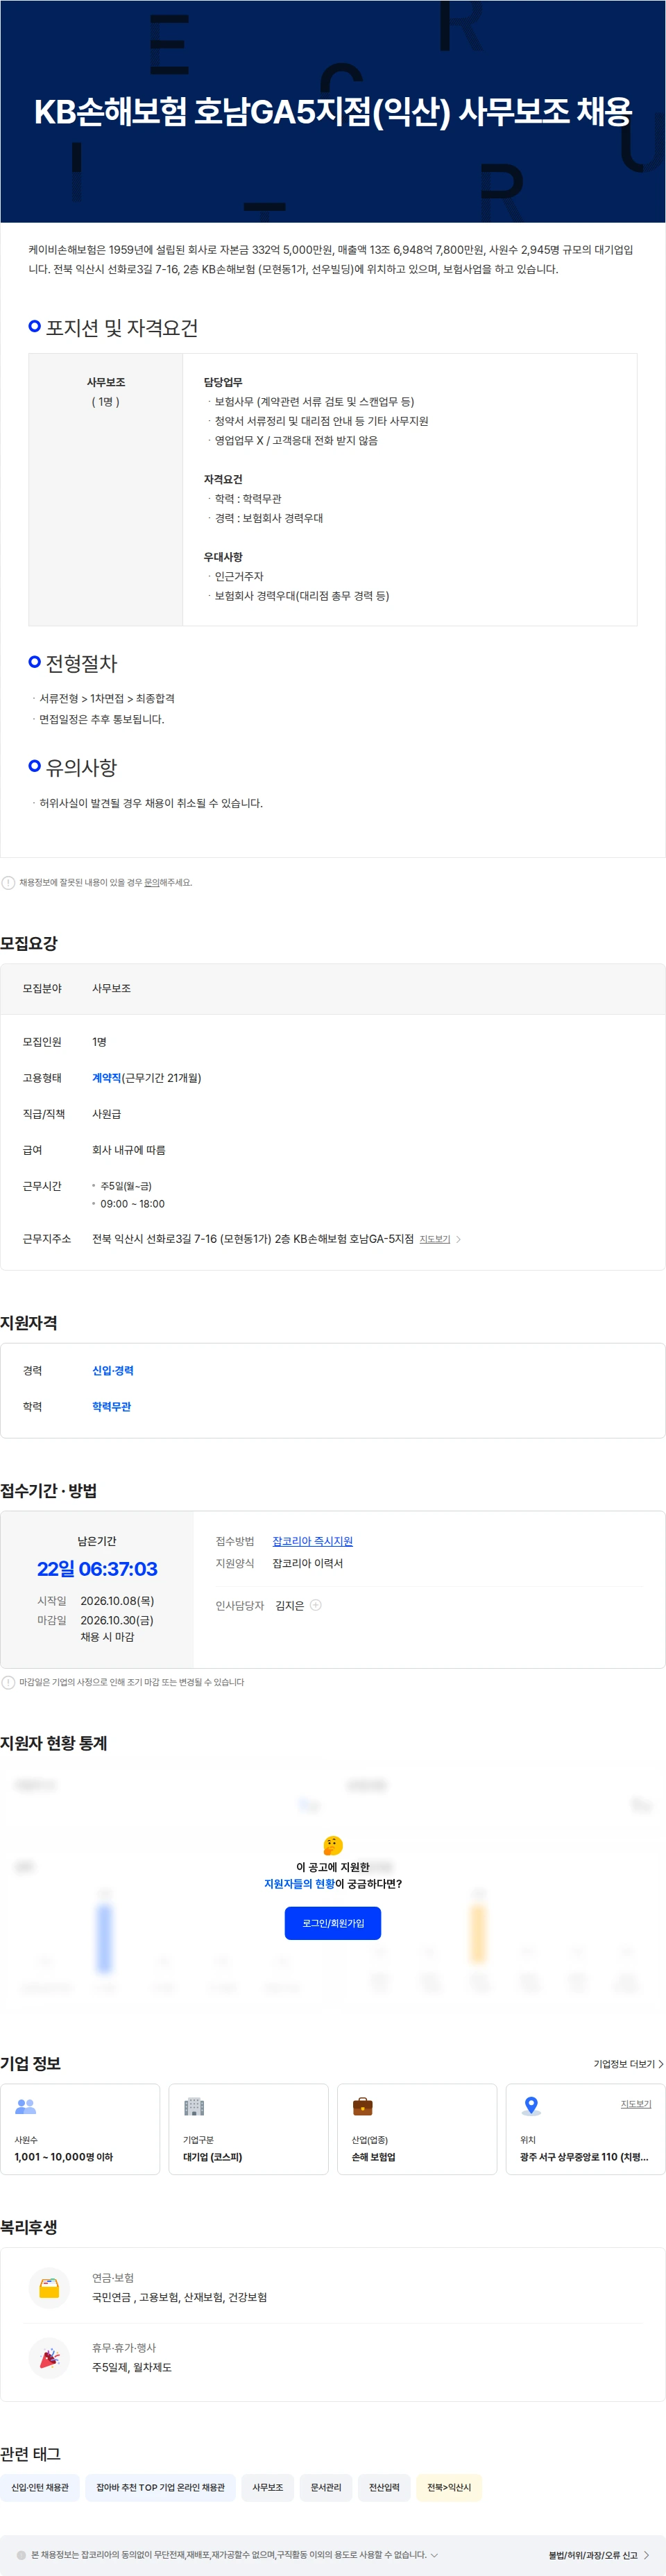
Task: Click 학력무관 in 지원자격
Action: pos(112,1407)
